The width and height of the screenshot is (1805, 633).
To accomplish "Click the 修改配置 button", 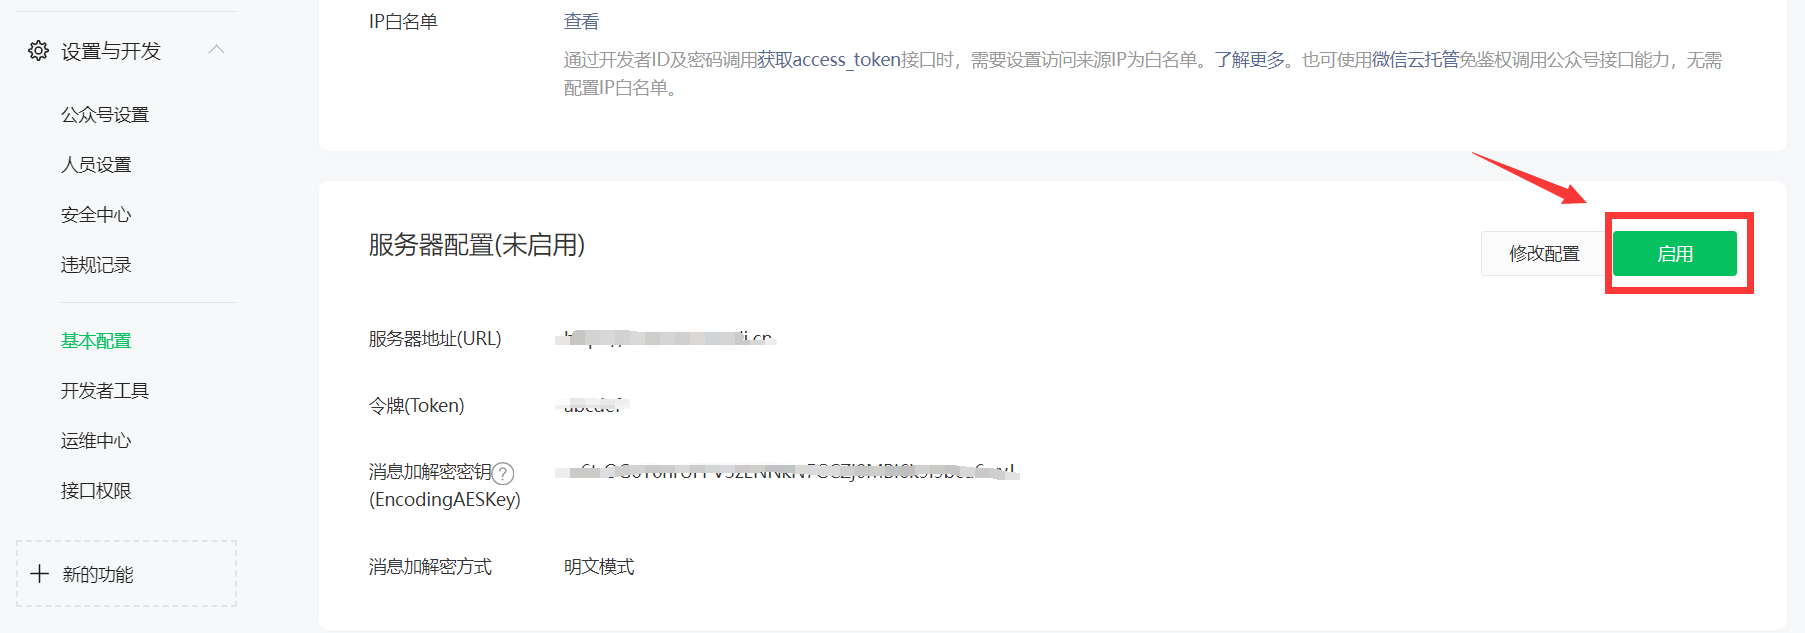I will (x=1544, y=254).
